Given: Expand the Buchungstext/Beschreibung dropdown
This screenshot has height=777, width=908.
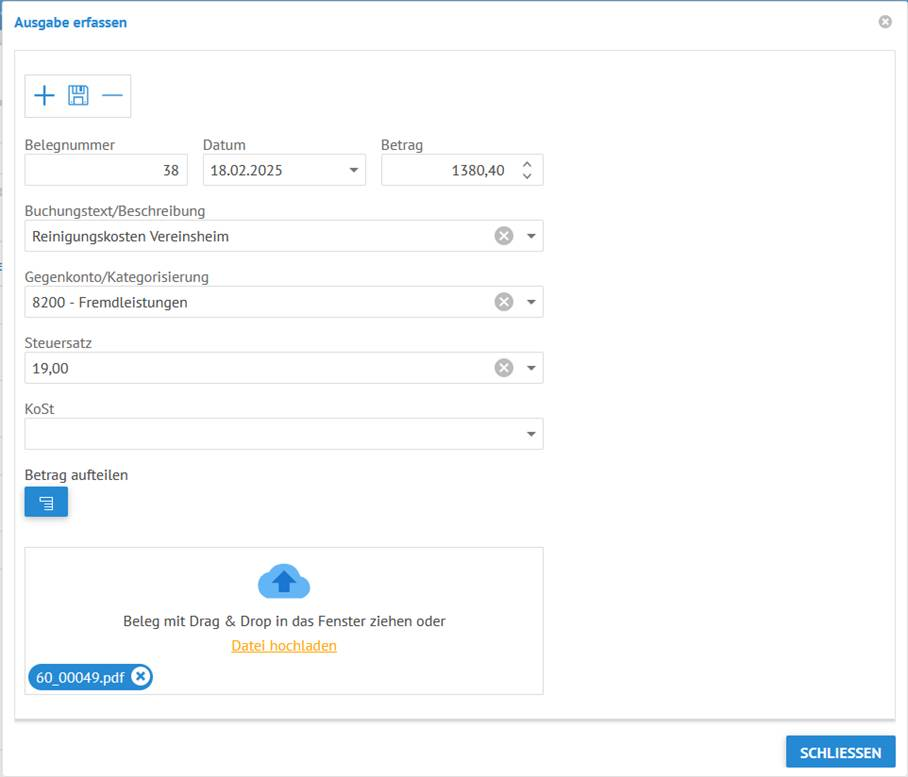Looking at the screenshot, I should tap(531, 237).
